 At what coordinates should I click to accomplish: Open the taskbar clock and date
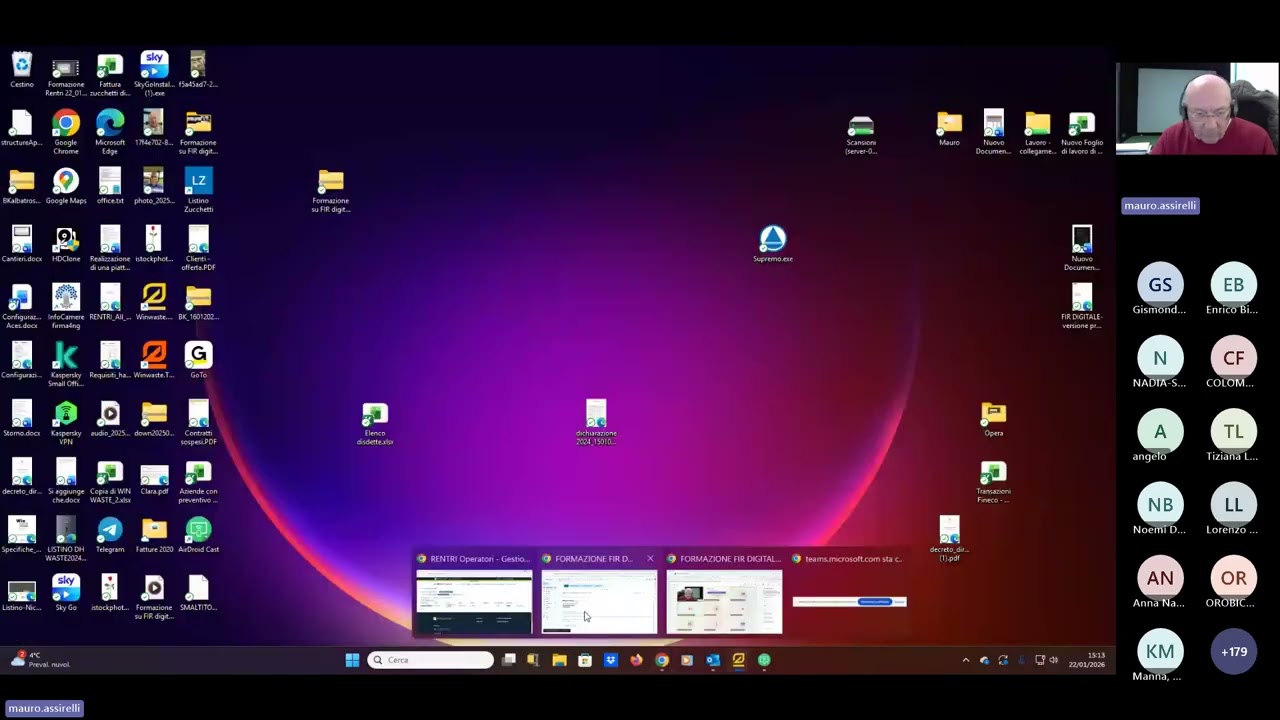[x=1086, y=660]
